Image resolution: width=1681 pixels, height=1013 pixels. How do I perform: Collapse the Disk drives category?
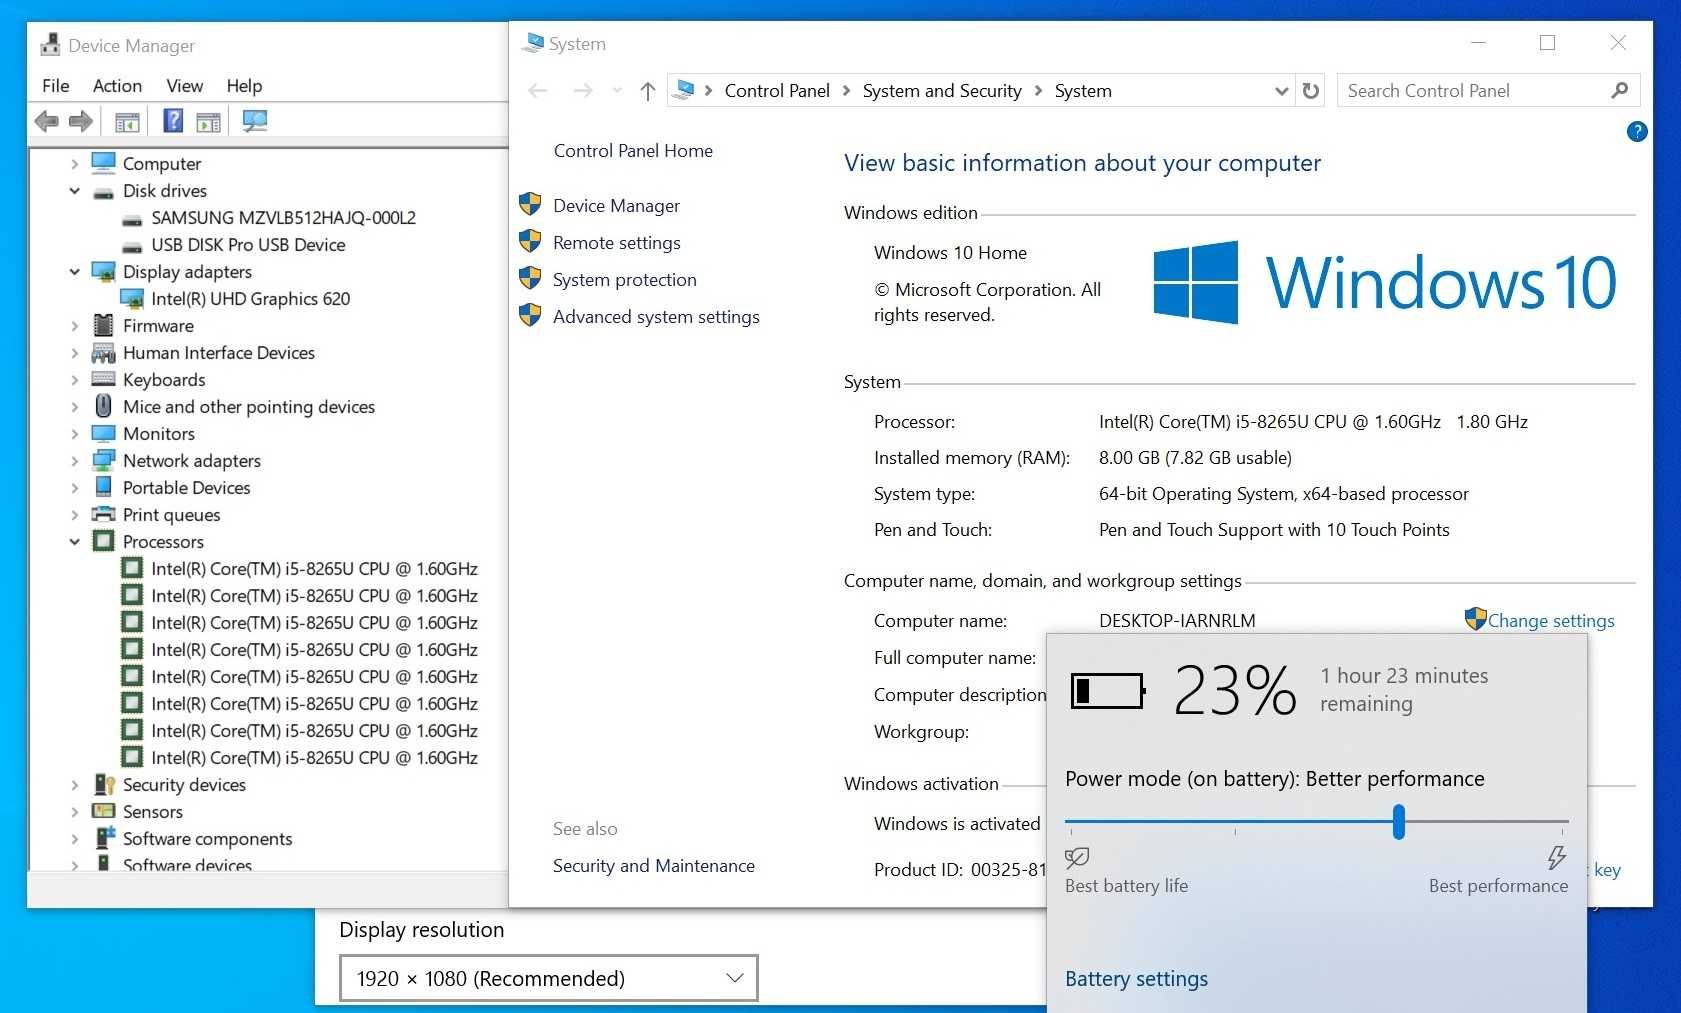pyautogui.click(x=75, y=190)
